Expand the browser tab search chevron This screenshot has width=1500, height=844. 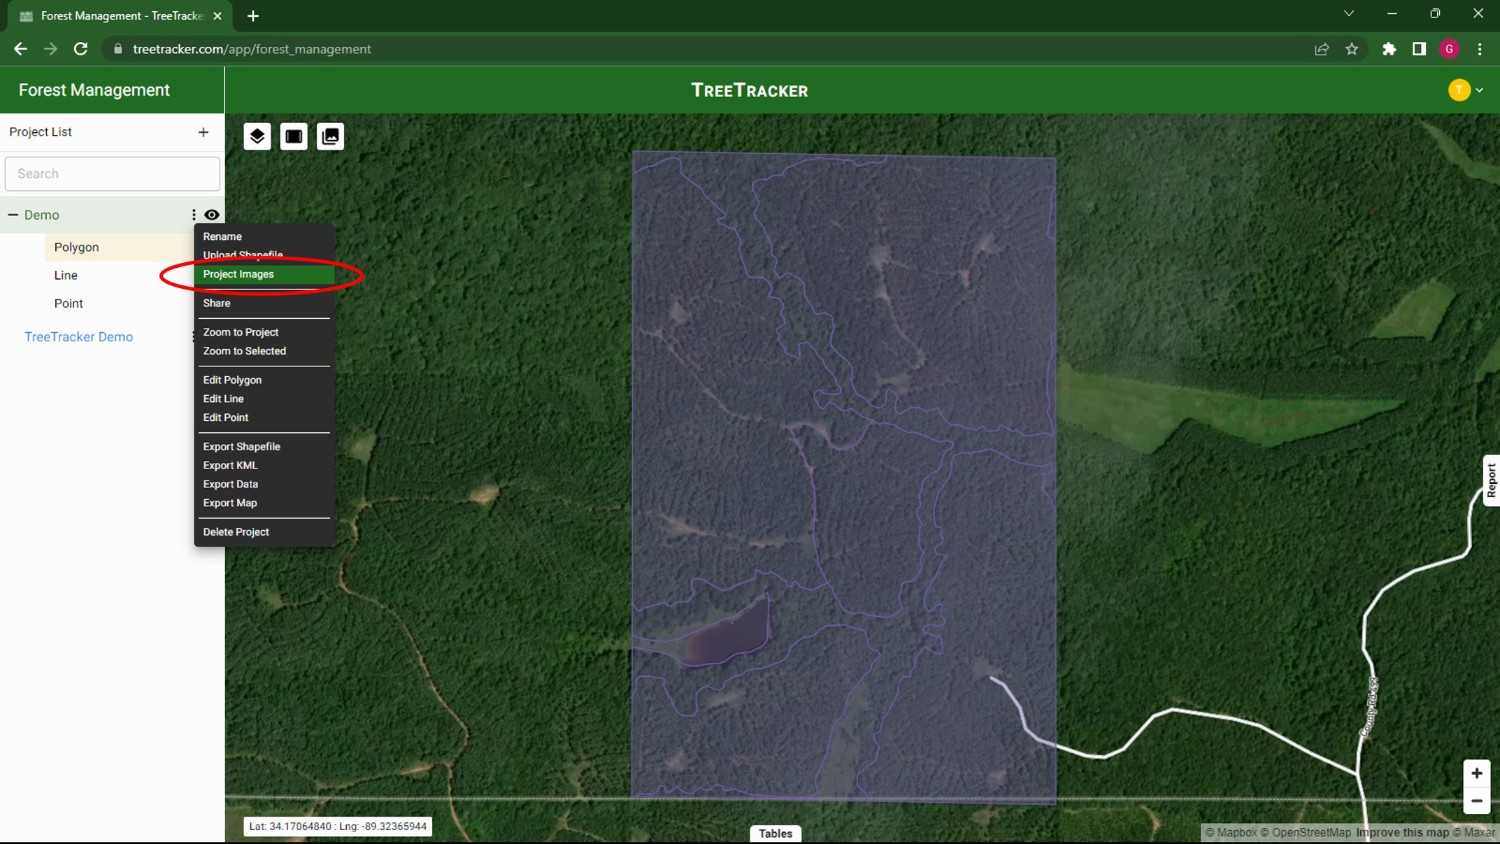1348,14
